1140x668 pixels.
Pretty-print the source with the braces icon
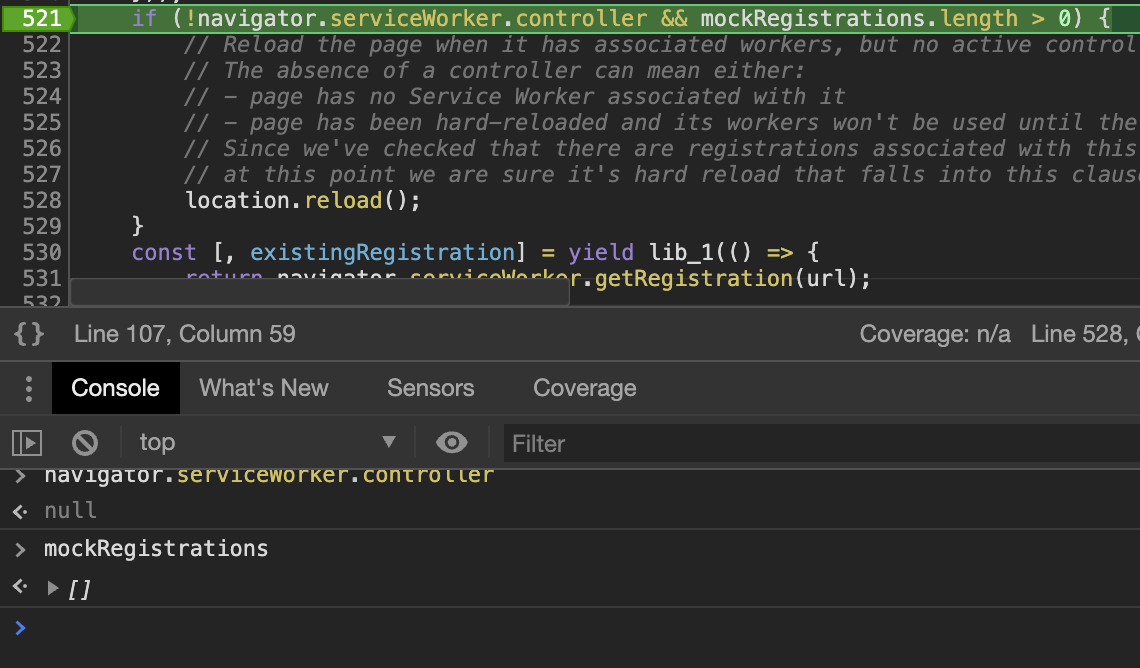(29, 334)
